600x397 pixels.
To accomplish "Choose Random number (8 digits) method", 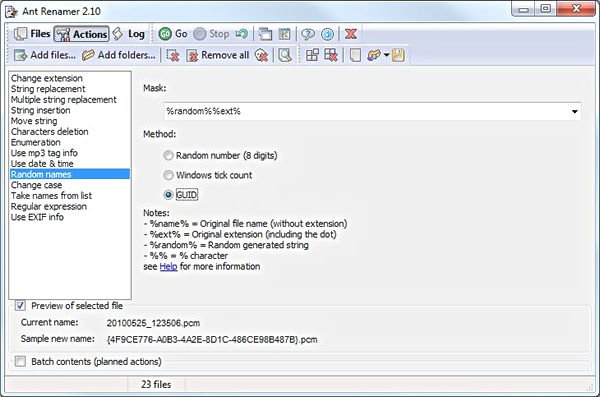I will 220,155.
